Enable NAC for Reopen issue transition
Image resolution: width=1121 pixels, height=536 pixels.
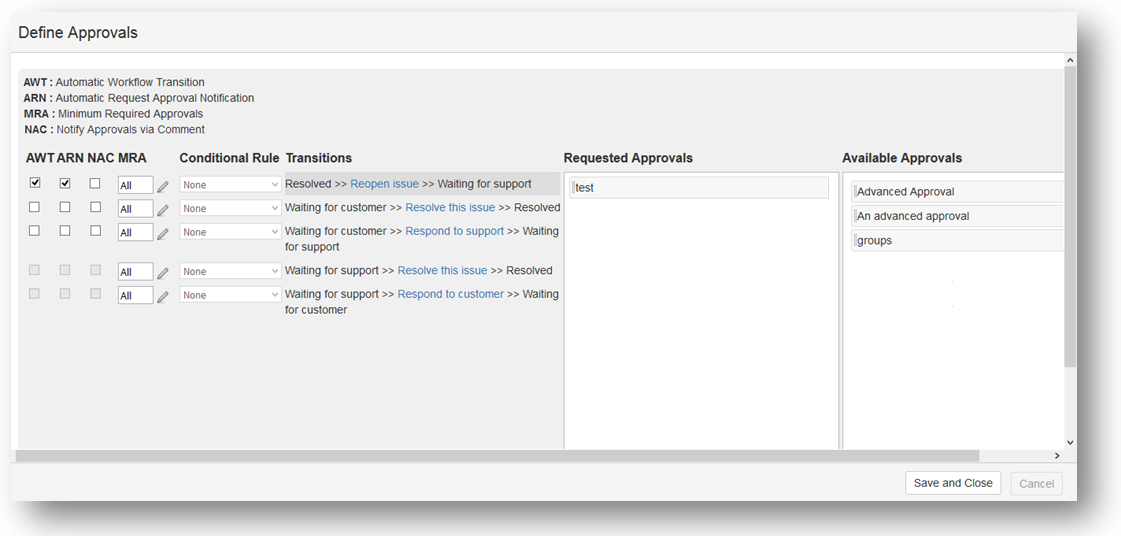point(95,183)
